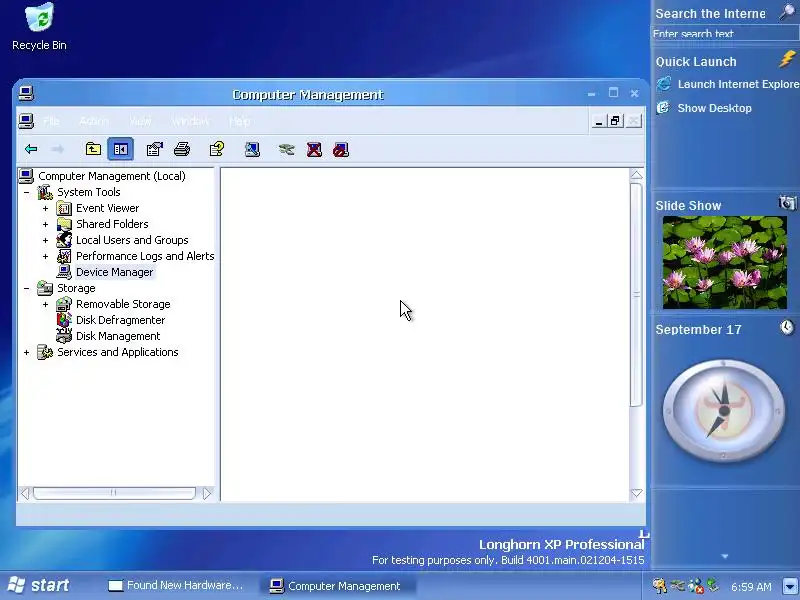The image size is (800, 600).
Task: Restore the inner MMC child window
Action: click(x=615, y=121)
